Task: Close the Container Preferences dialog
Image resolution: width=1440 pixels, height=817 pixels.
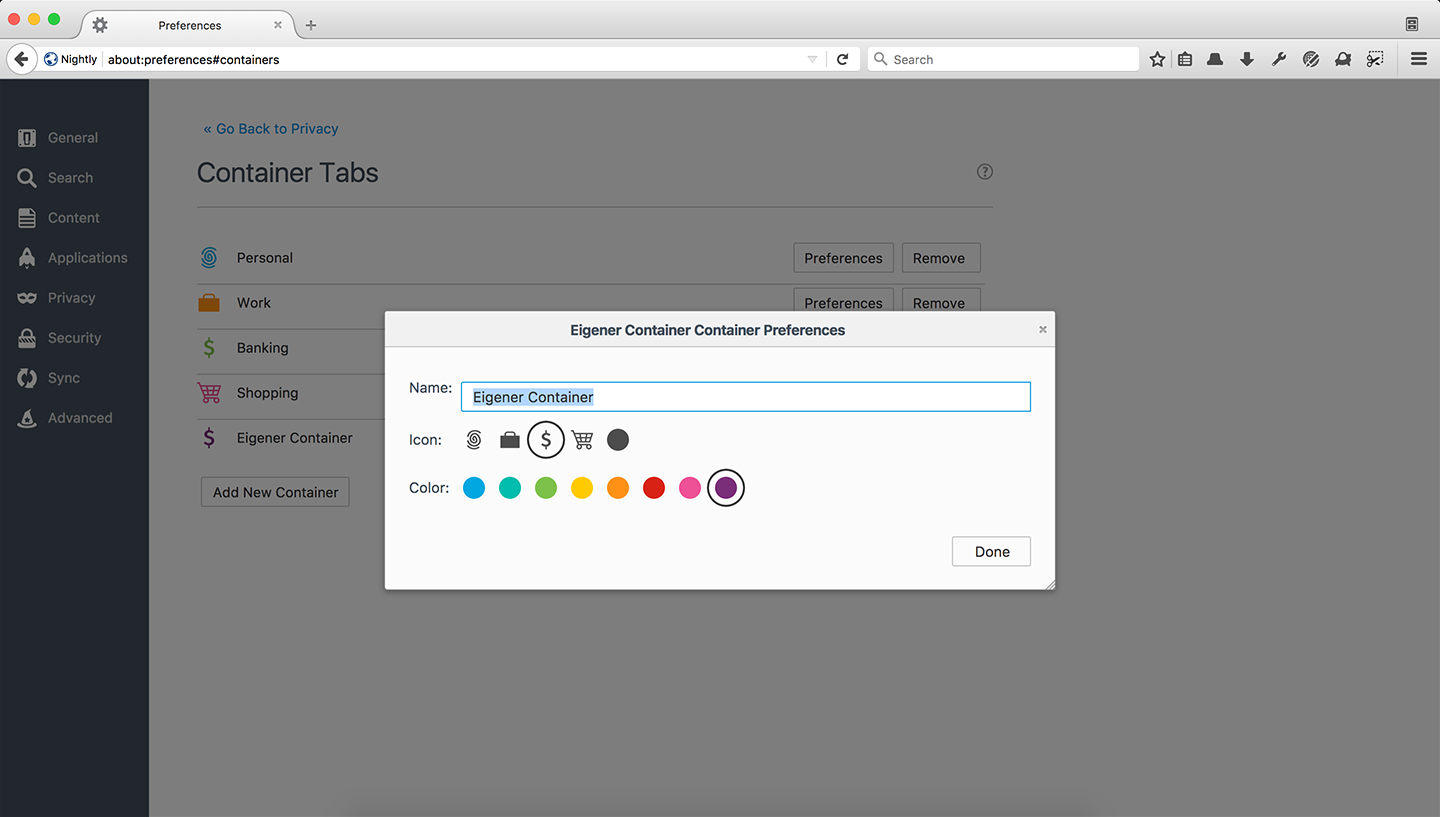Action: click(1043, 329)
